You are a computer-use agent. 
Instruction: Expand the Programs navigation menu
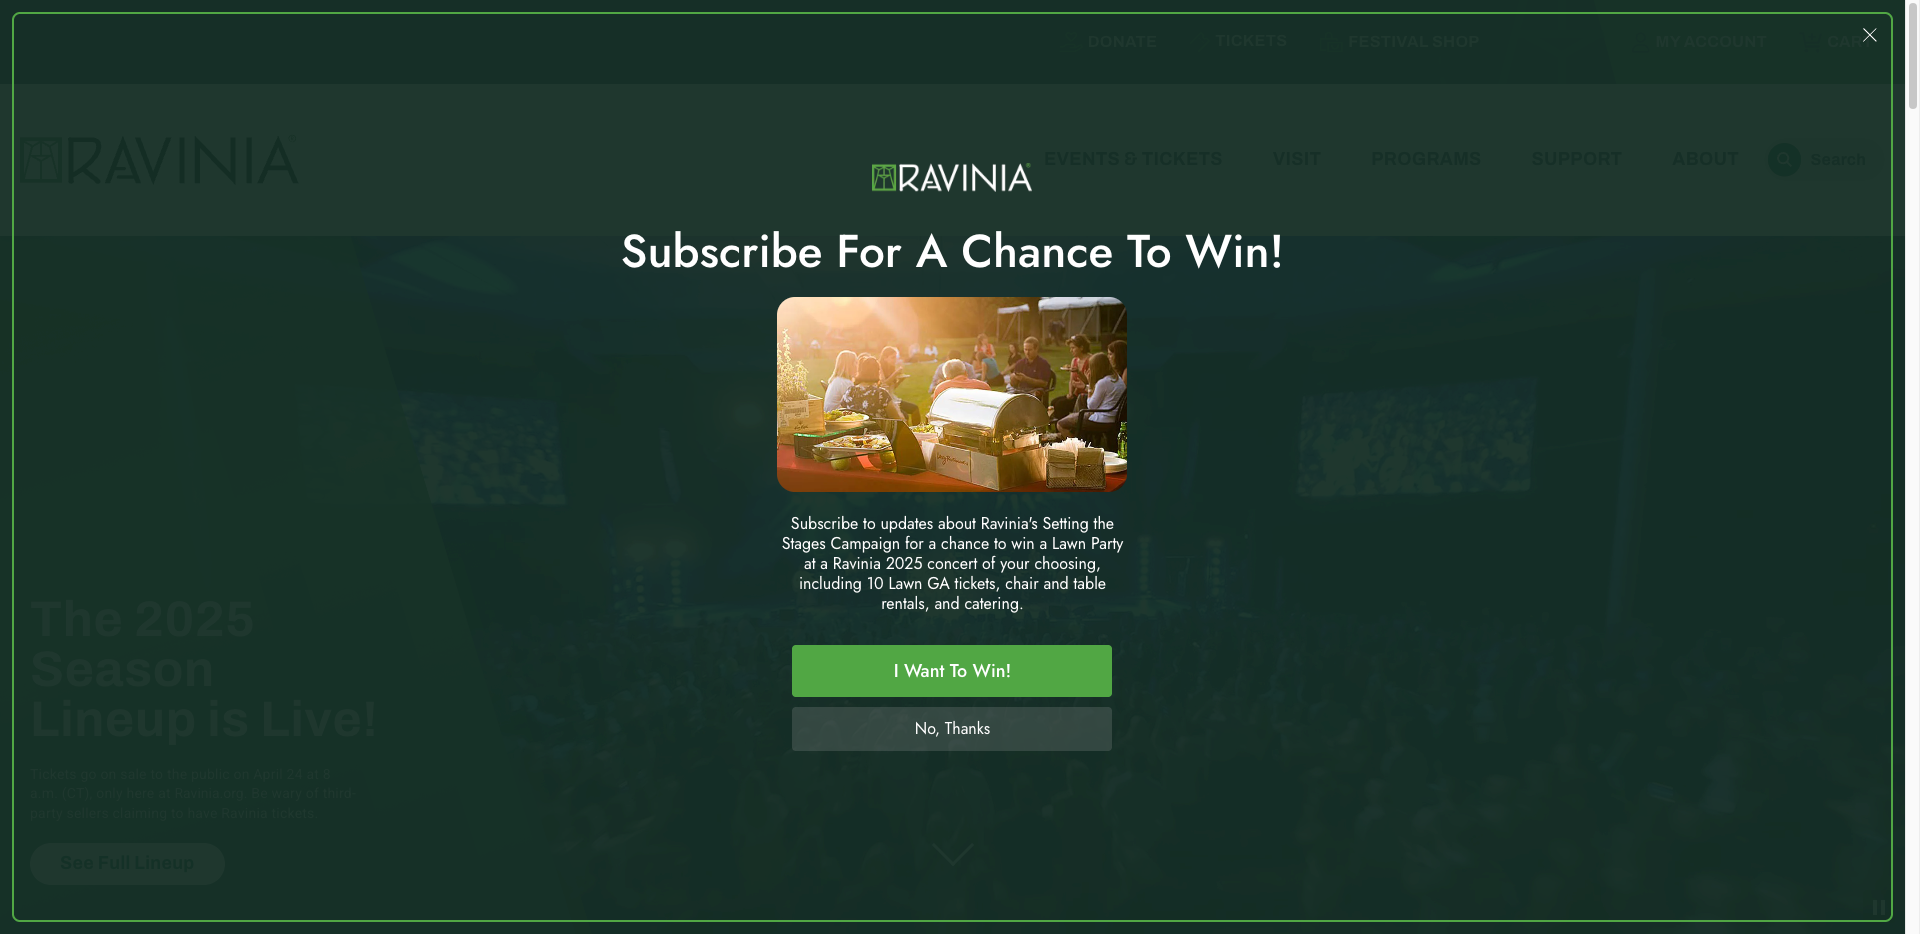1425,159
